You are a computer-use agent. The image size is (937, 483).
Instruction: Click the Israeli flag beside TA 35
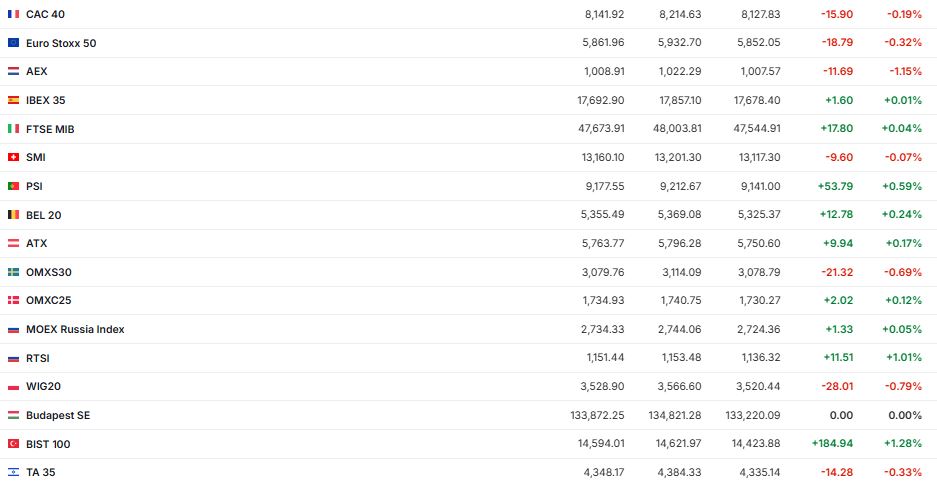click(13, 472)
